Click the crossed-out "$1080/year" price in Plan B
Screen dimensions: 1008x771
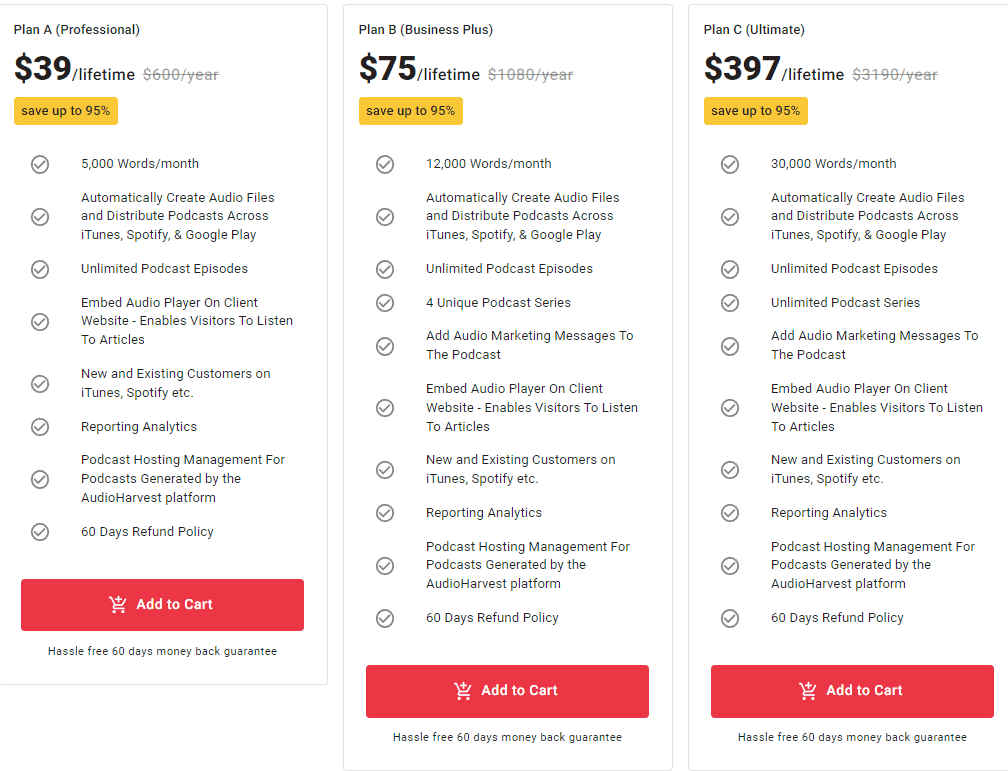coord(529,74)
